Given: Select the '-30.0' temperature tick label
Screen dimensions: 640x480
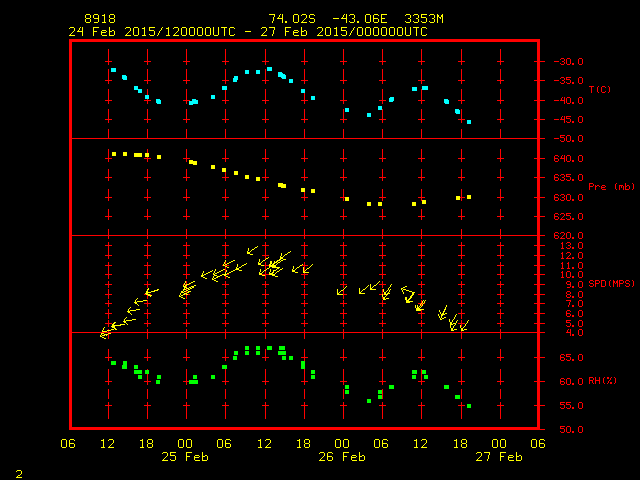Looking at the screenshot, I should click(x=569, y=62).
